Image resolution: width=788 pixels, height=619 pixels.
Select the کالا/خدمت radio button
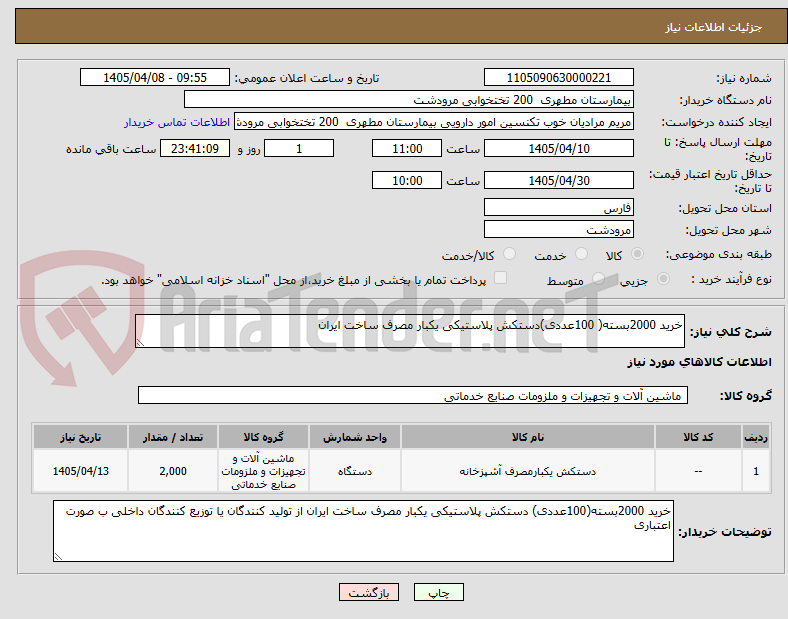pos(509,254)
